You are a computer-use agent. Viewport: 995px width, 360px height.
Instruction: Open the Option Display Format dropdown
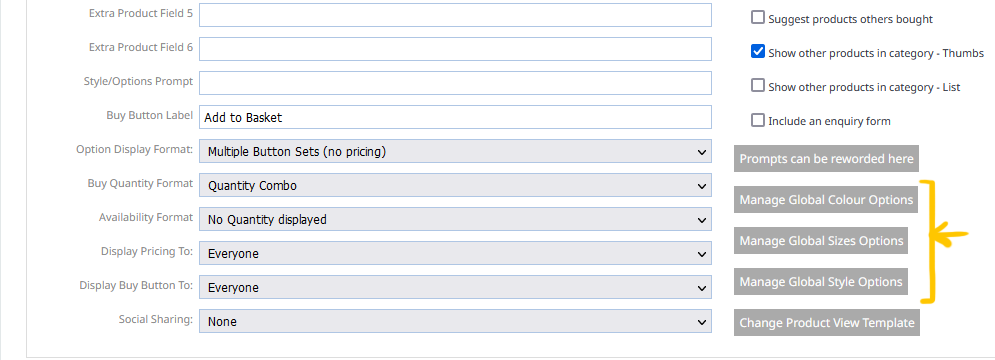(455, 152)
